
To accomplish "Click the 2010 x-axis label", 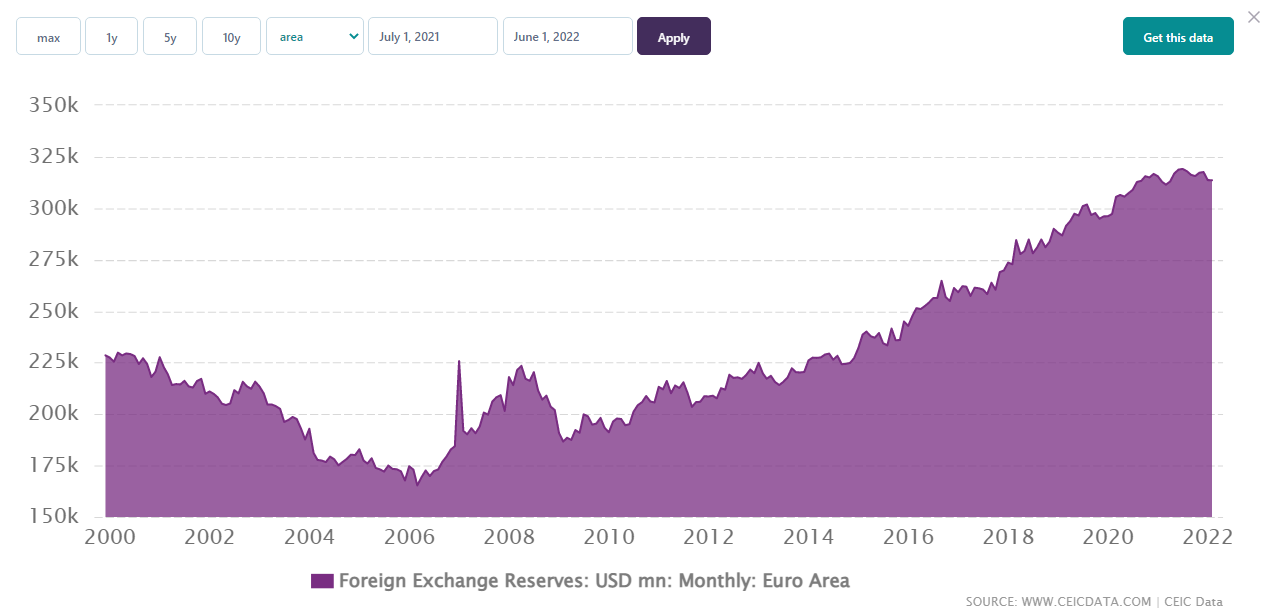I will click(609, 538).
